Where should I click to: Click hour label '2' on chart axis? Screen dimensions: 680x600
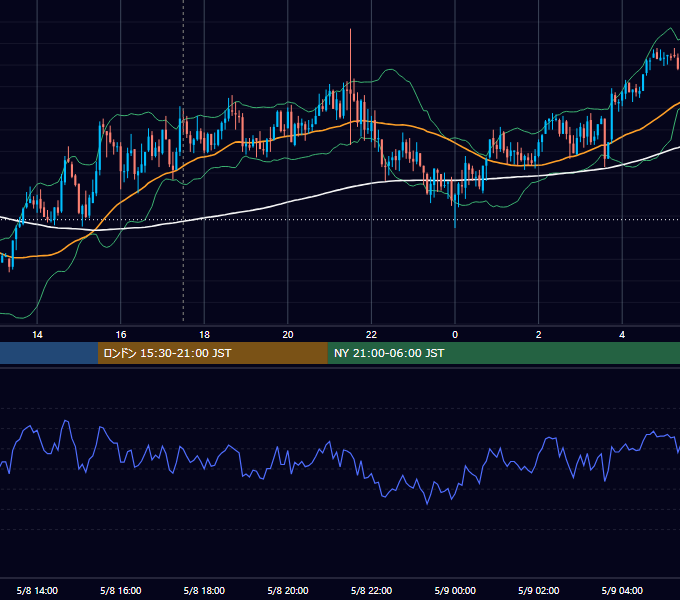point(539,335)
